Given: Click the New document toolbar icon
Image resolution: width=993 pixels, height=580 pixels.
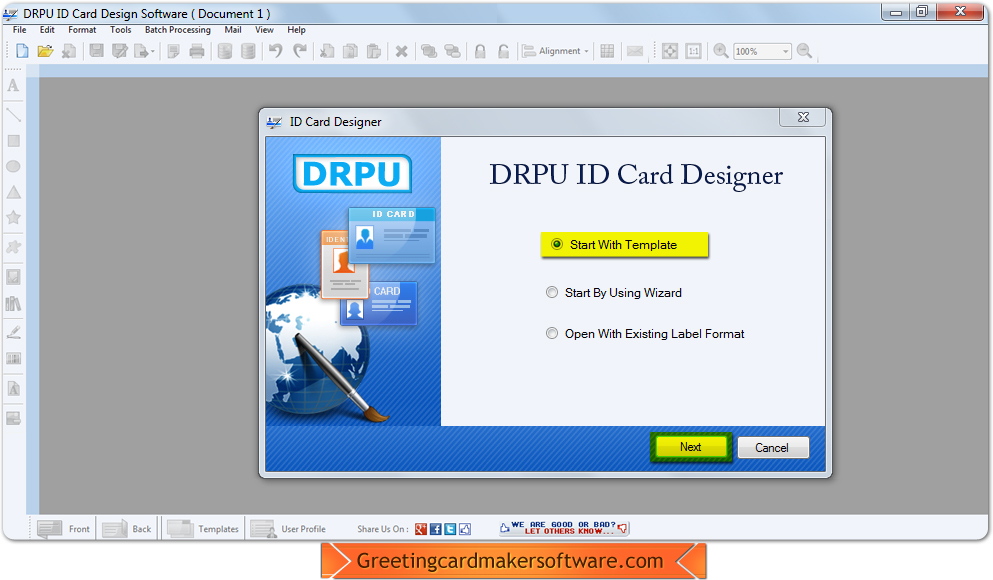Looking at the screenshot, I should click(22, 51).
